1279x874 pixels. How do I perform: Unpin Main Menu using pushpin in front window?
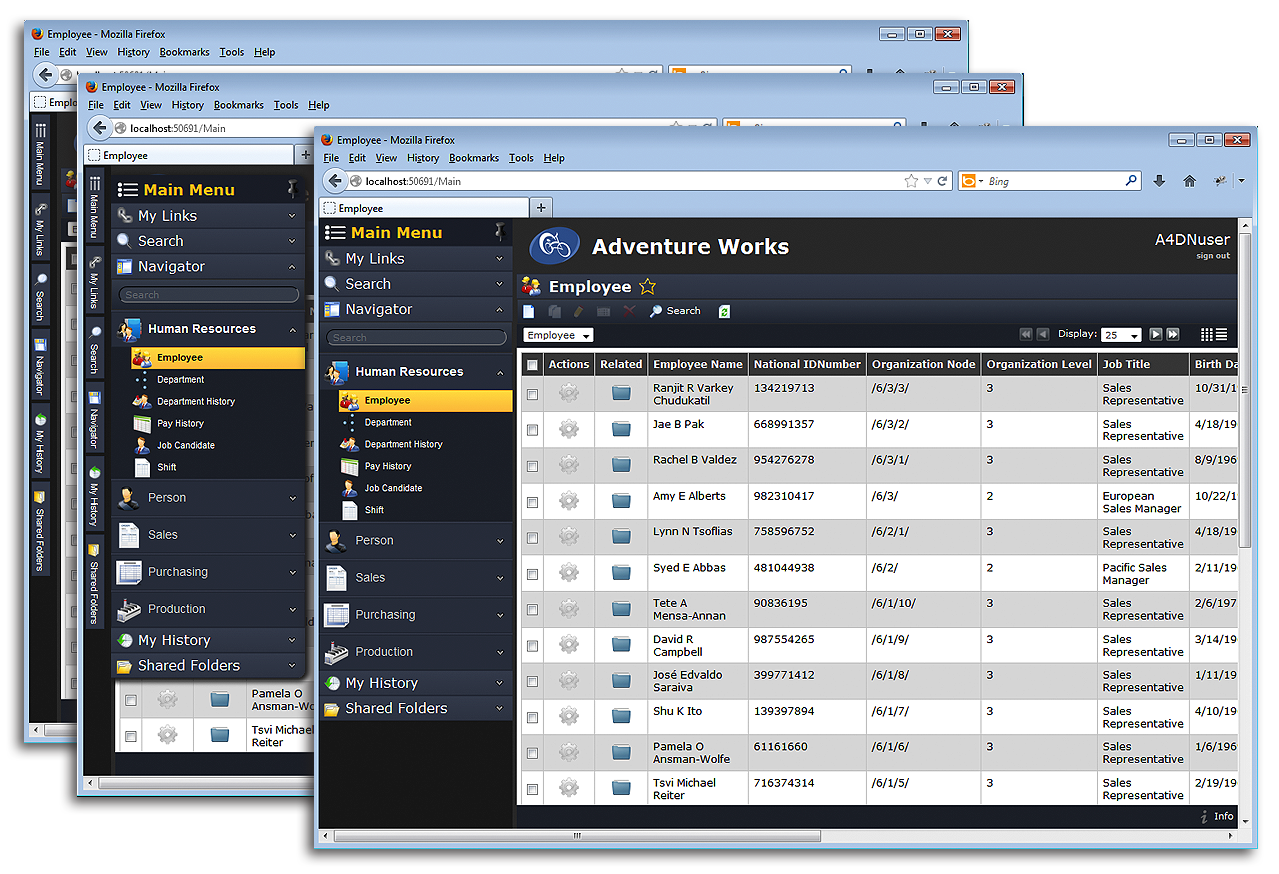pos(501,232)
